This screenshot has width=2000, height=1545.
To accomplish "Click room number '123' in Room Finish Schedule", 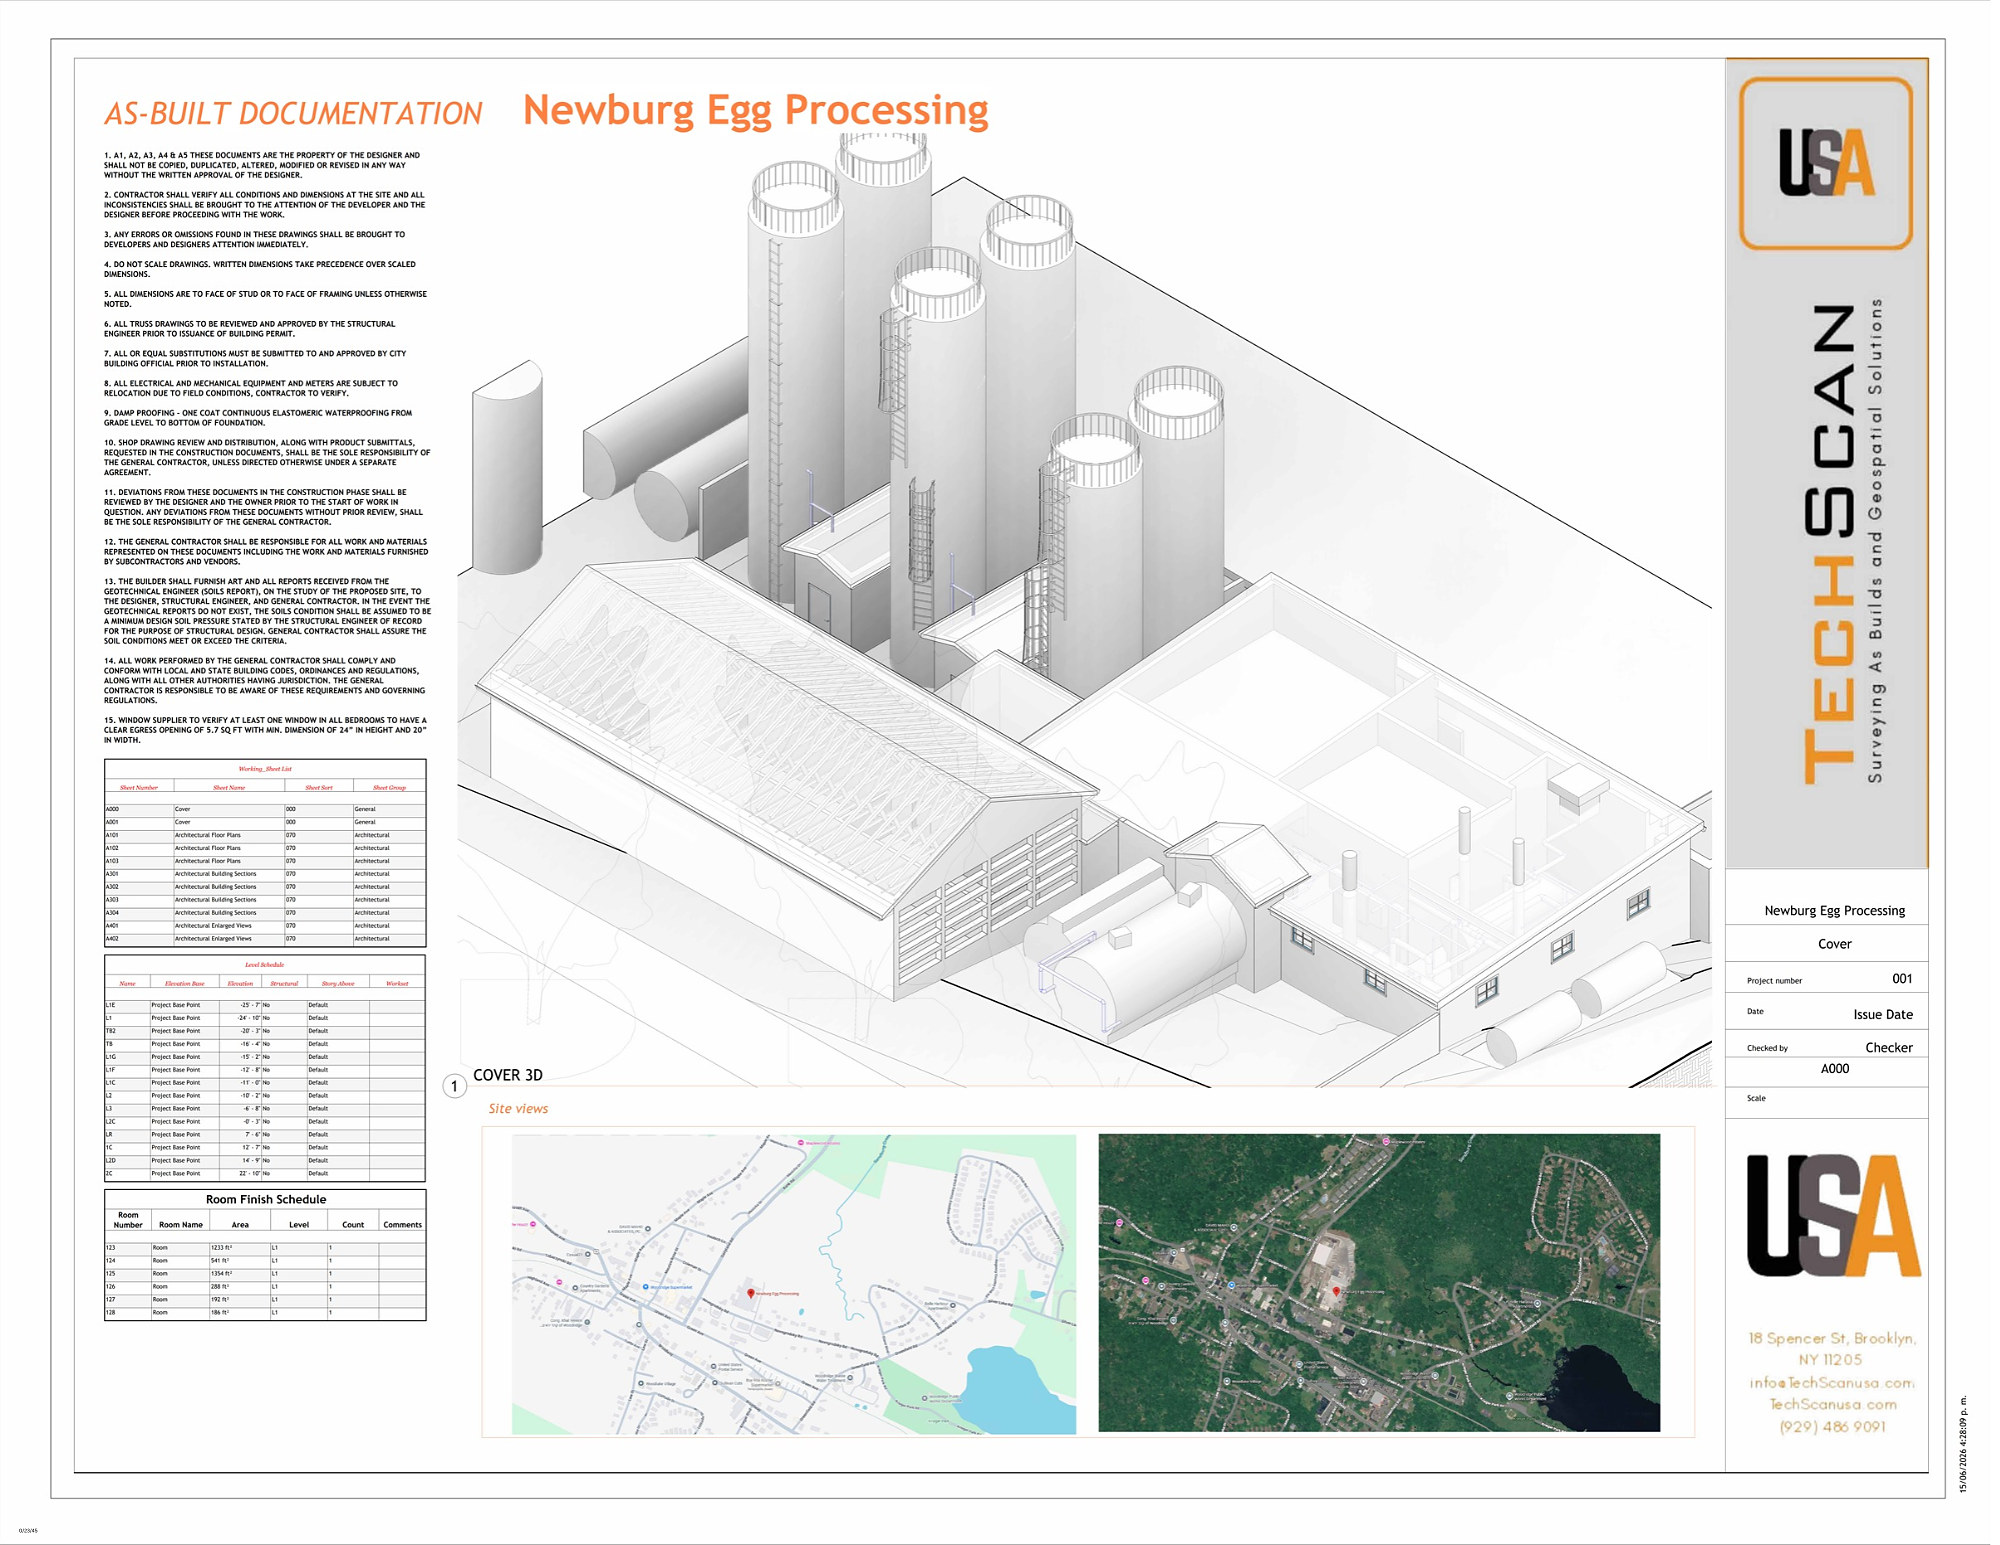I will point(111,1248).
